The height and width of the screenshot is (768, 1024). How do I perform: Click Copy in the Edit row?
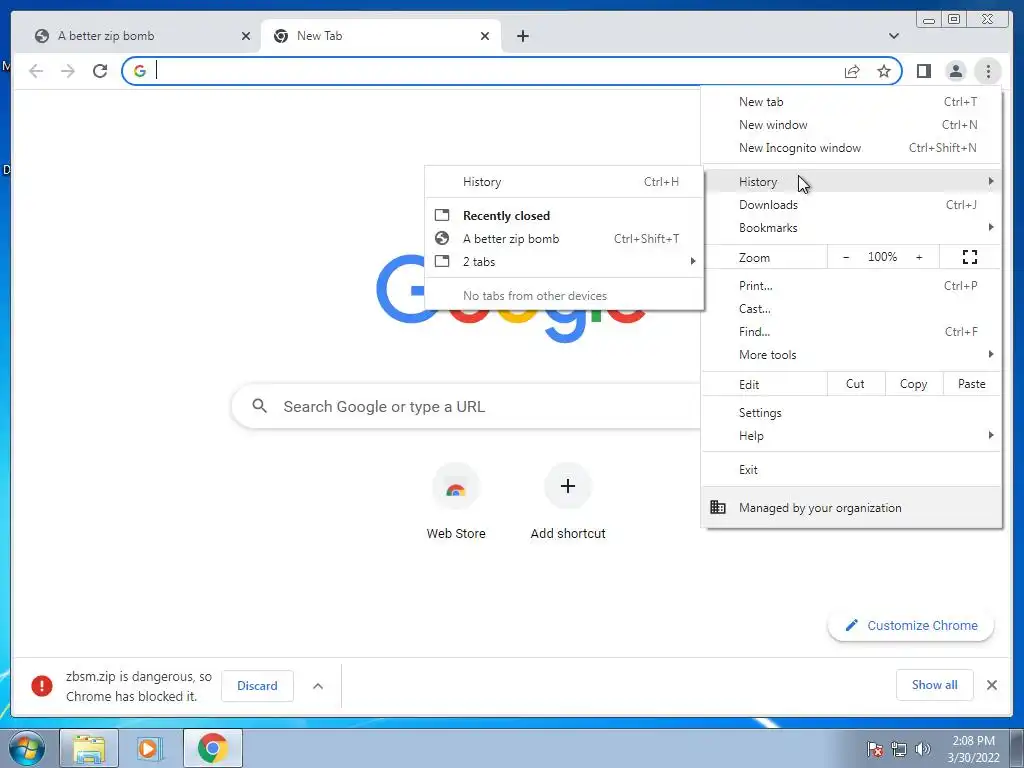pyautogui.click(x=914, y=384)
